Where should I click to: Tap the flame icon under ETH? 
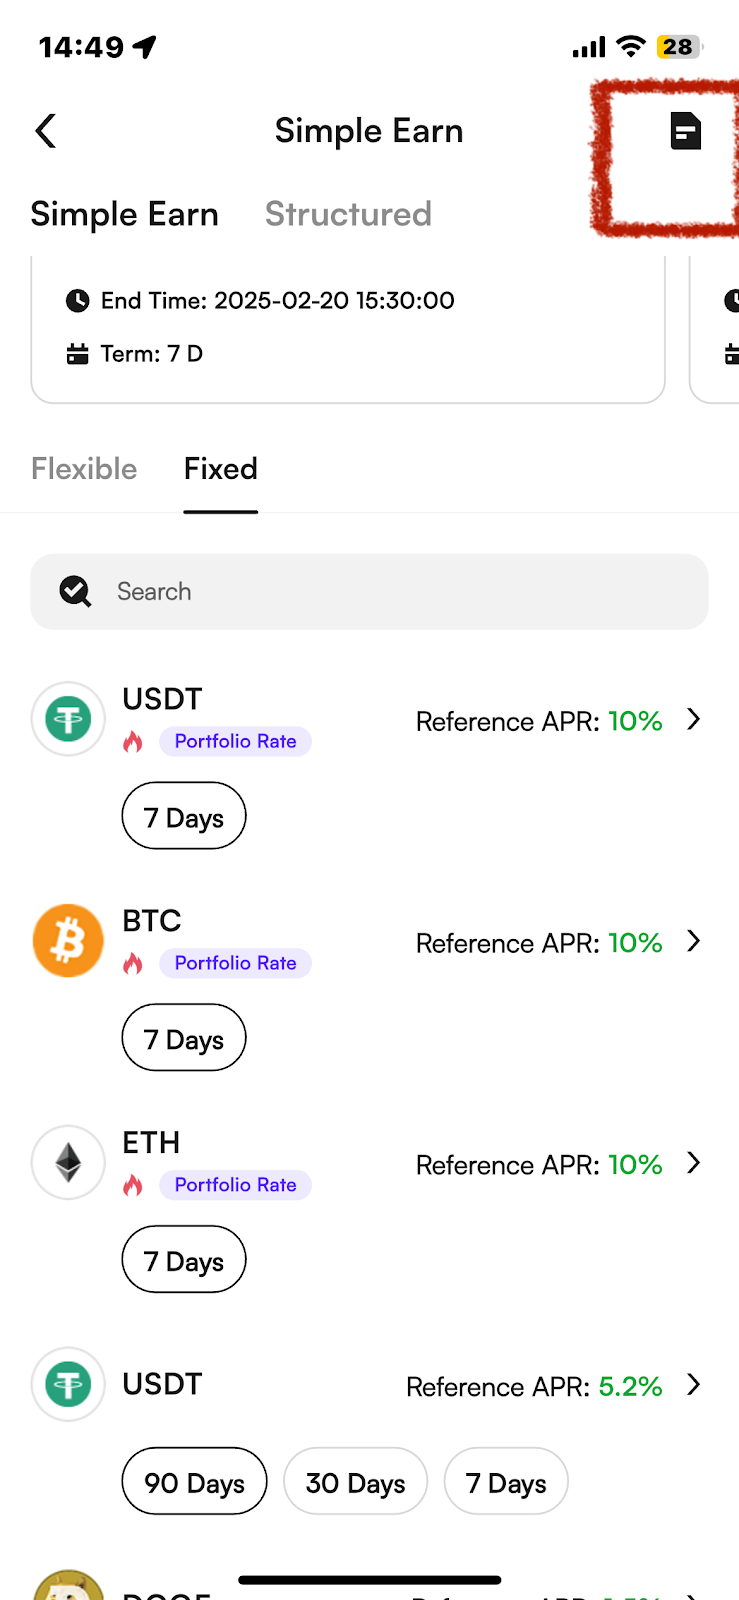[133, 1185]
